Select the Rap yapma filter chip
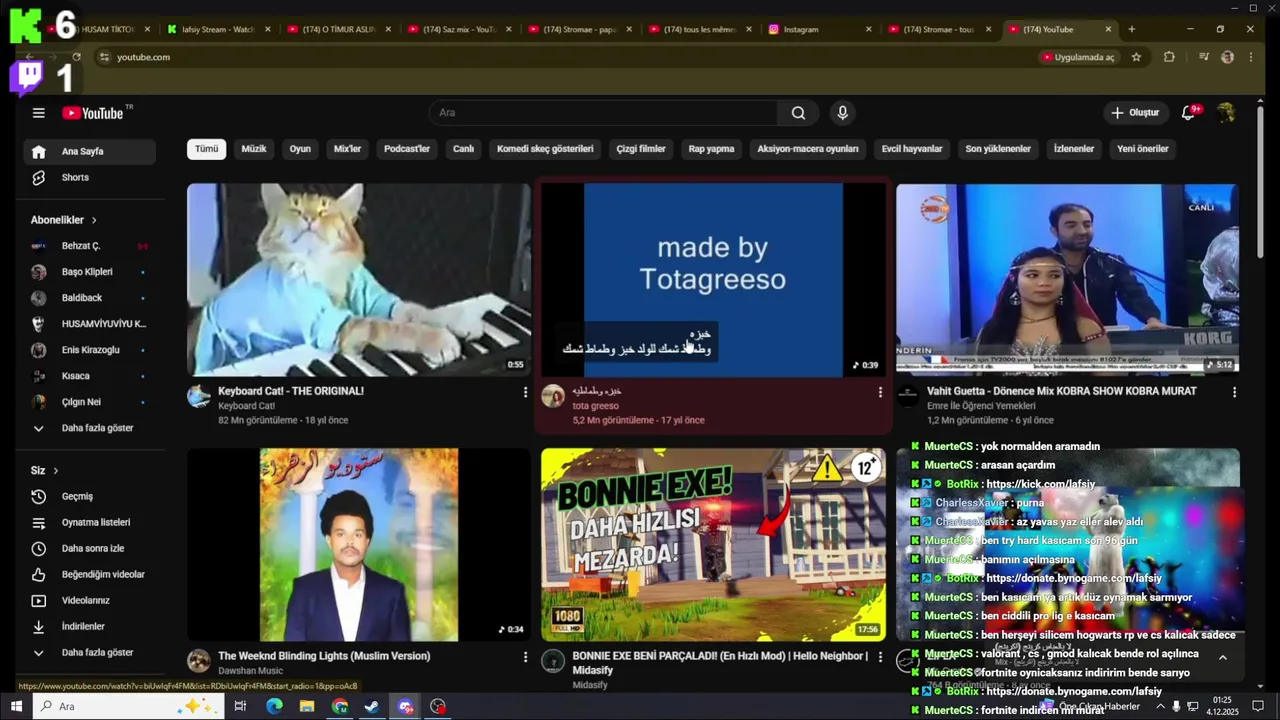1280x720 pixels. 711,149
